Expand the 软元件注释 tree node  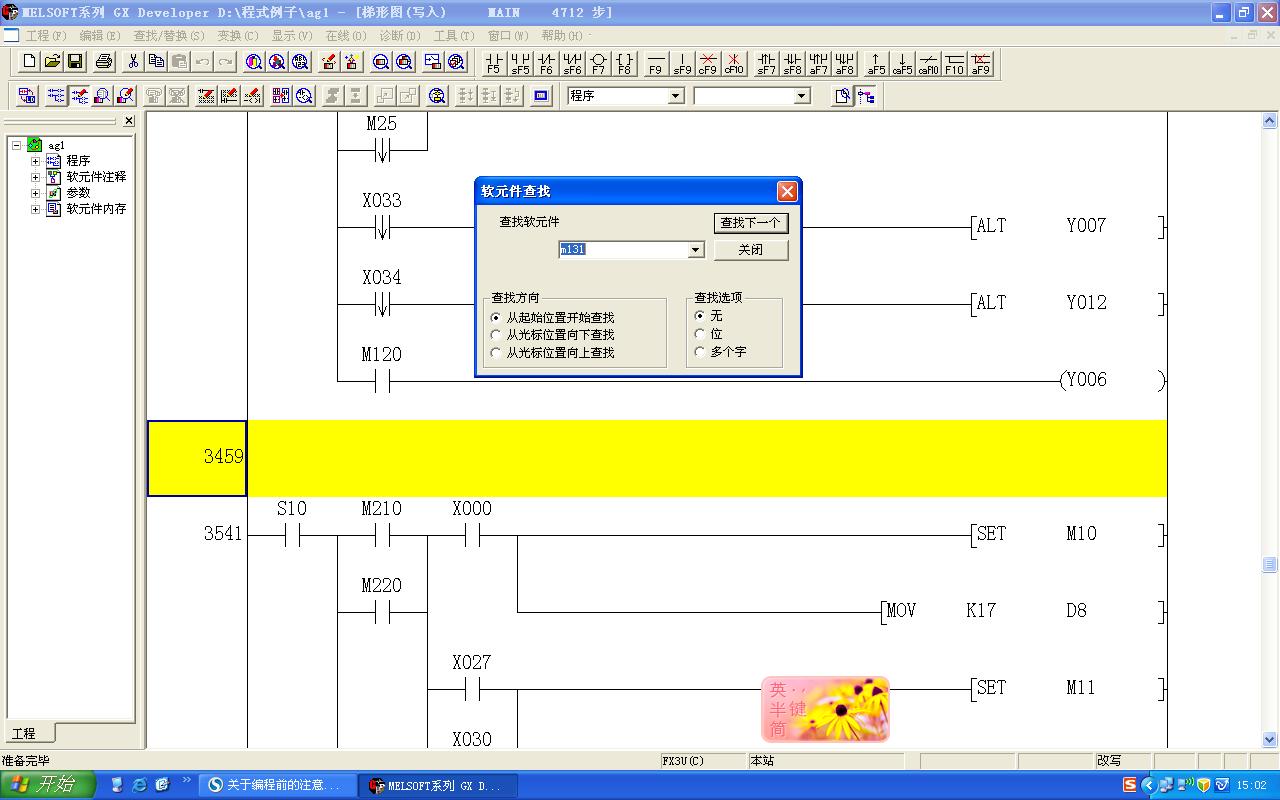tap(36, 177)
